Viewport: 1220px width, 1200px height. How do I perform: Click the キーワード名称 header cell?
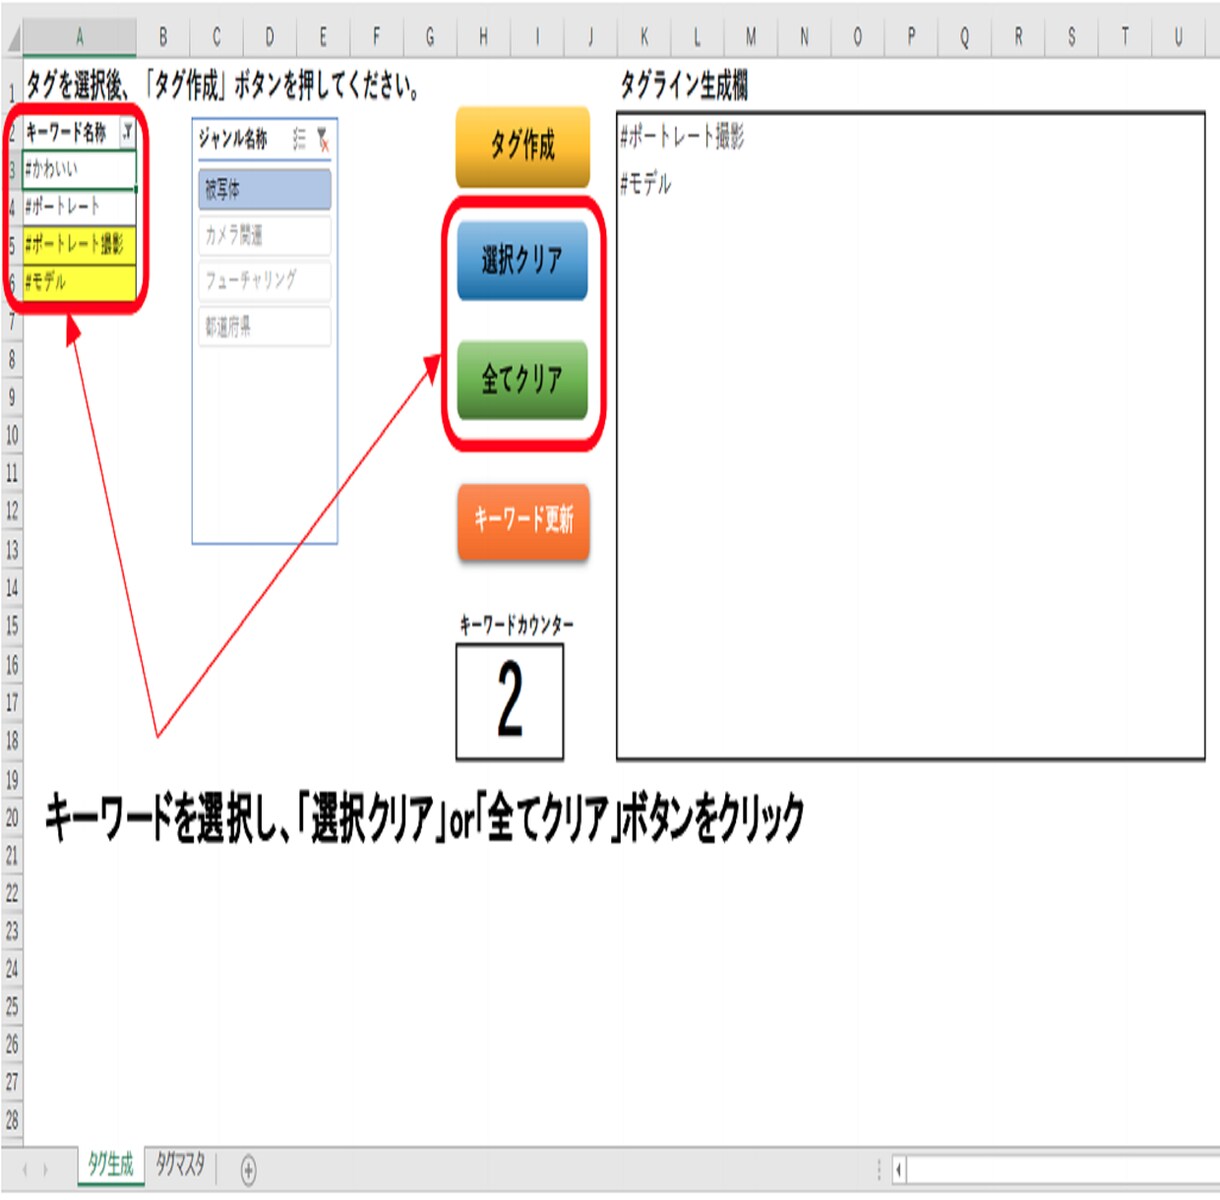[67, 132]
